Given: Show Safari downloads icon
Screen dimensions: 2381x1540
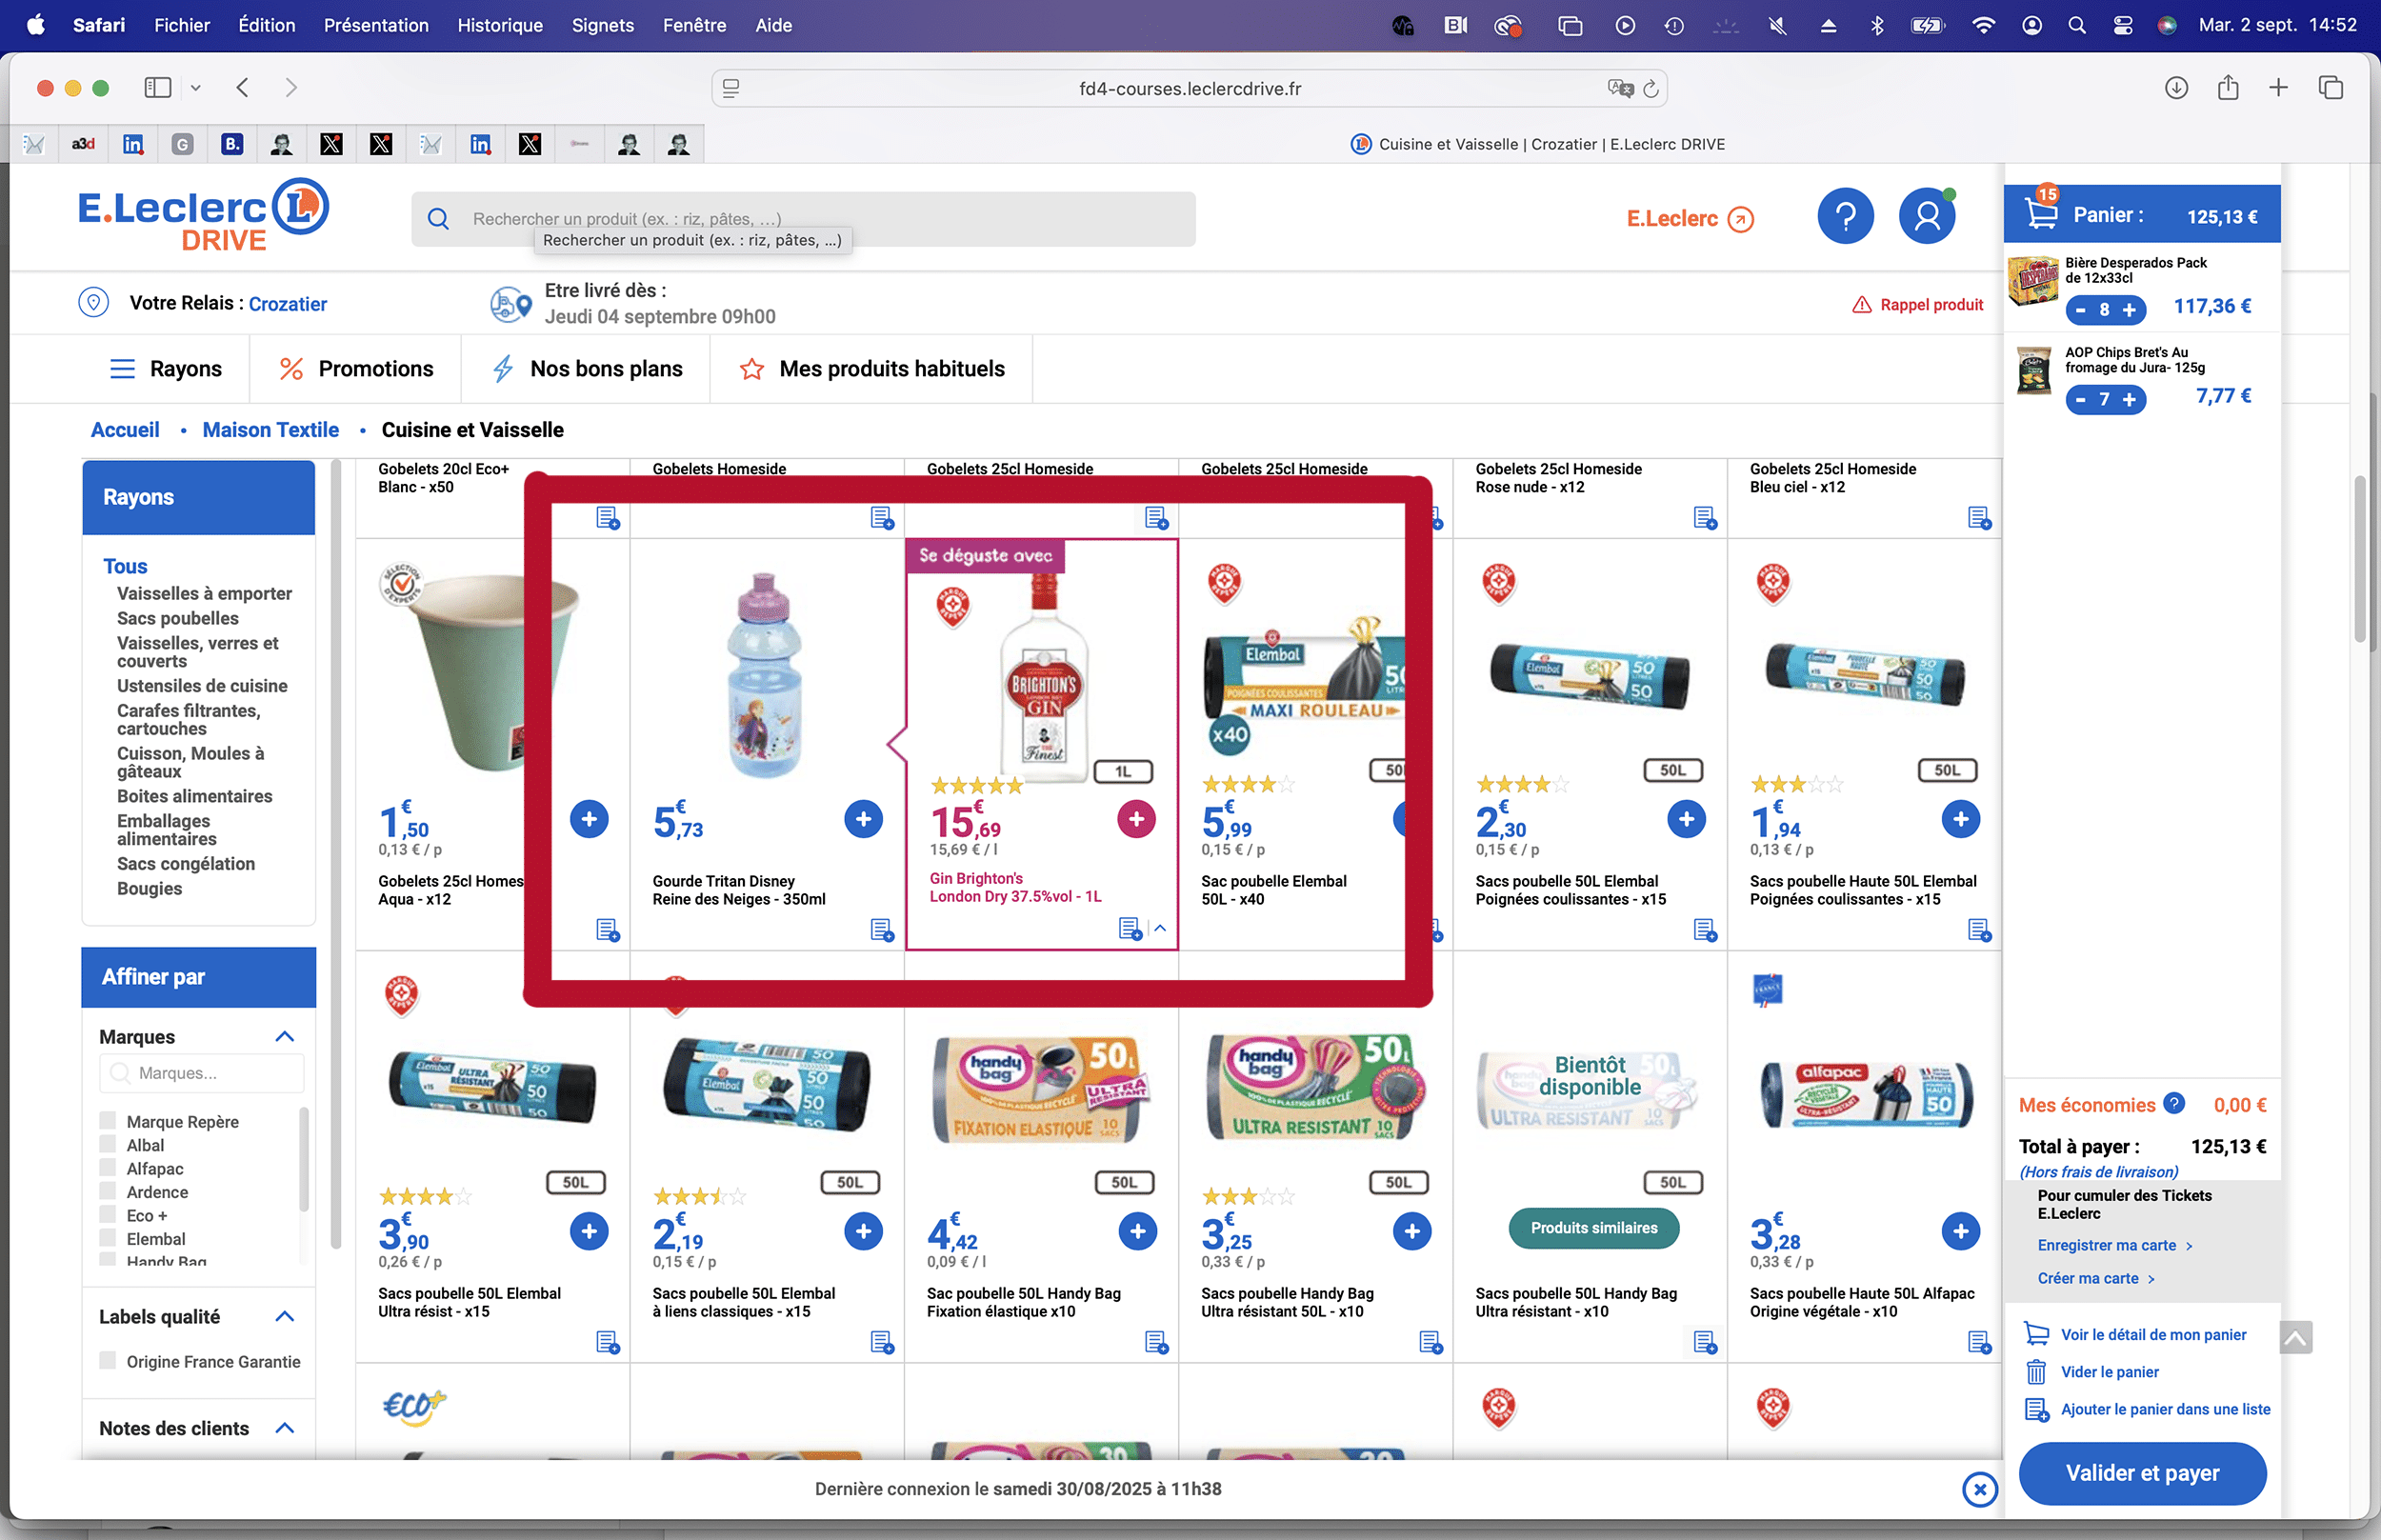Looking at the screenshot, I should (2176, 88).
